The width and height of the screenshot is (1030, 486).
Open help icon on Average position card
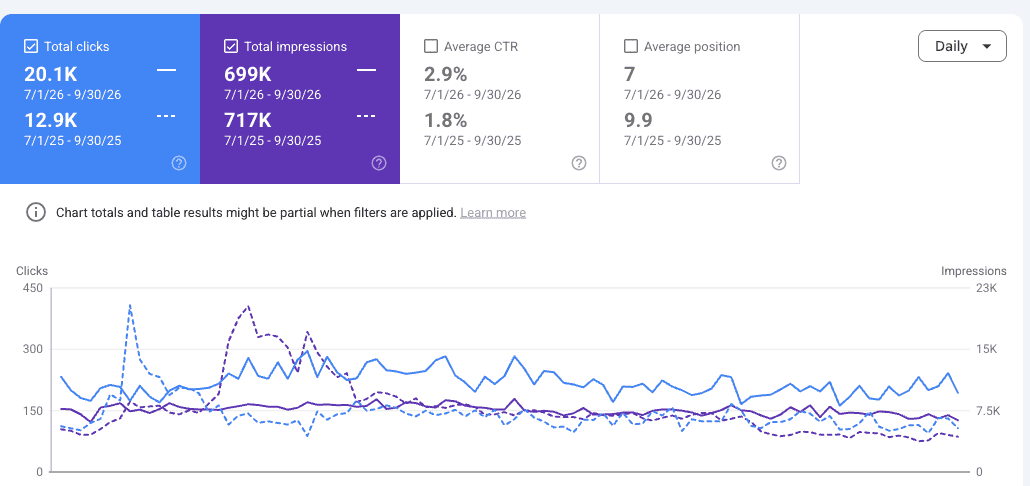pos(778,164)
